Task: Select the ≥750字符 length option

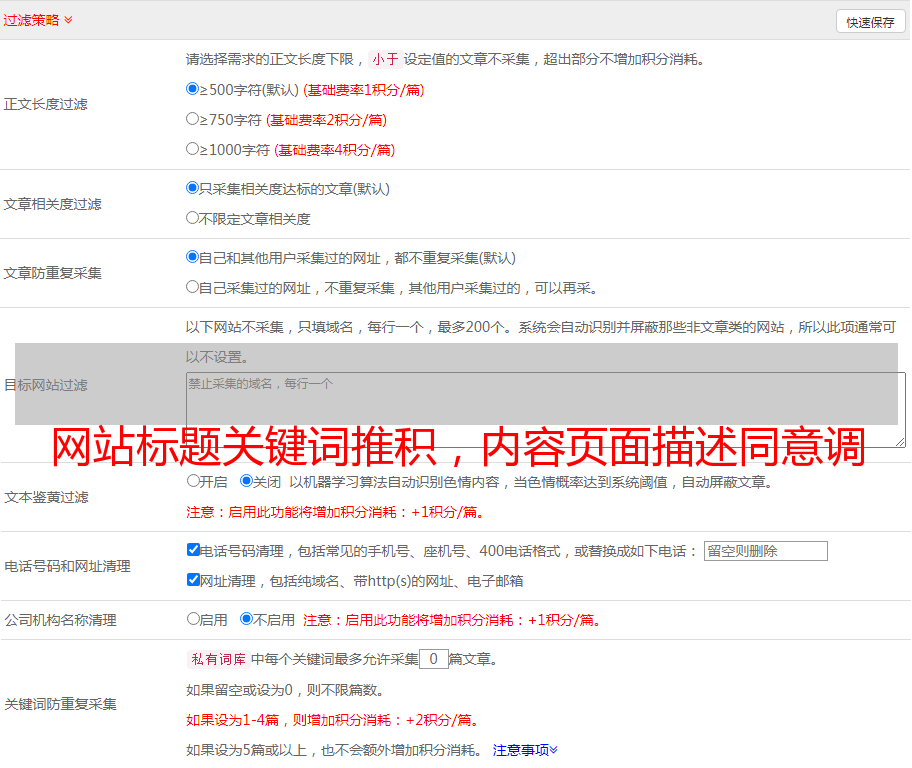Action: pos(193,119)
